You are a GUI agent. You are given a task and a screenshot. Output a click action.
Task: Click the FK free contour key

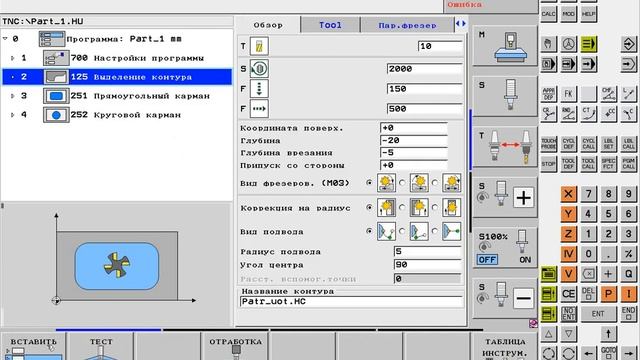click(569, 94)
